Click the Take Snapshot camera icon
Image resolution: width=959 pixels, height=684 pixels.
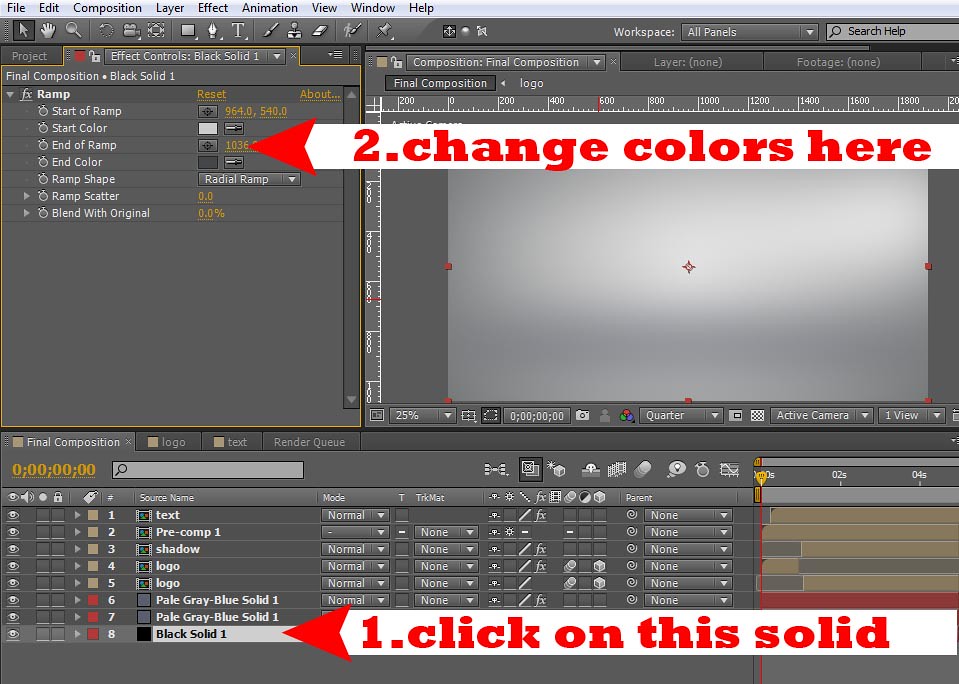(583, 416)
